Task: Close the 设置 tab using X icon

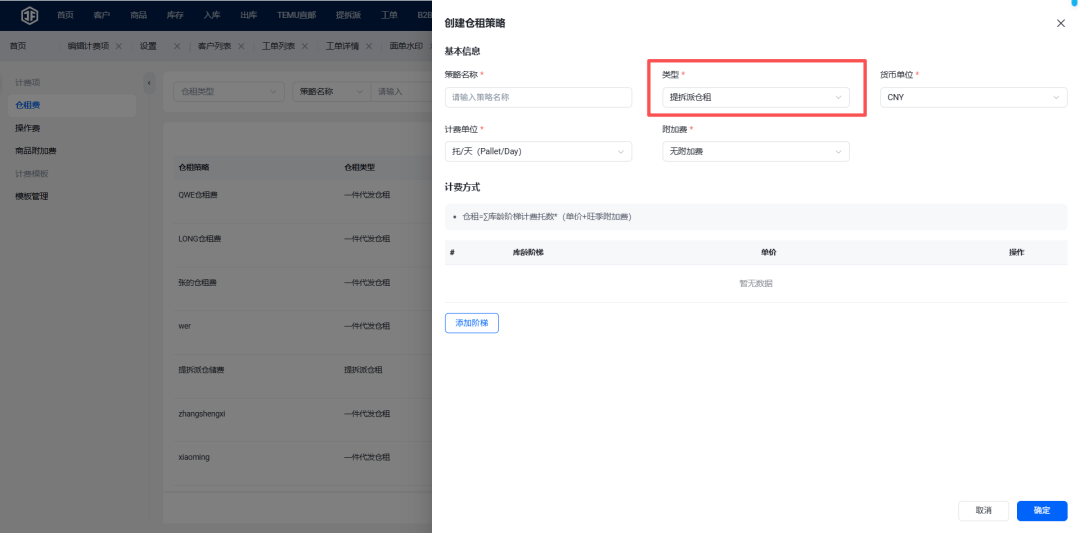Action: pos(176,46)
